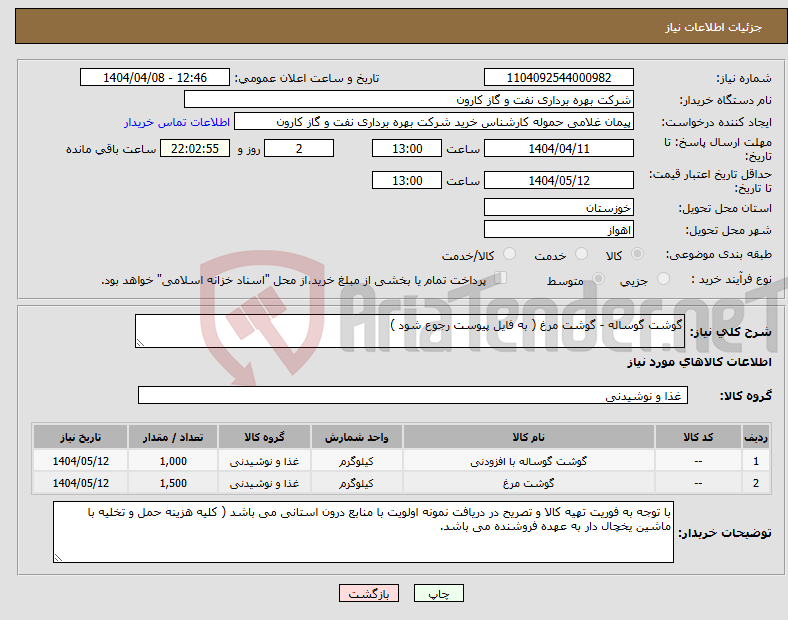Select the خدمت radio button
The height and width of the screenshot is (620, 788).
pos(581,254)
